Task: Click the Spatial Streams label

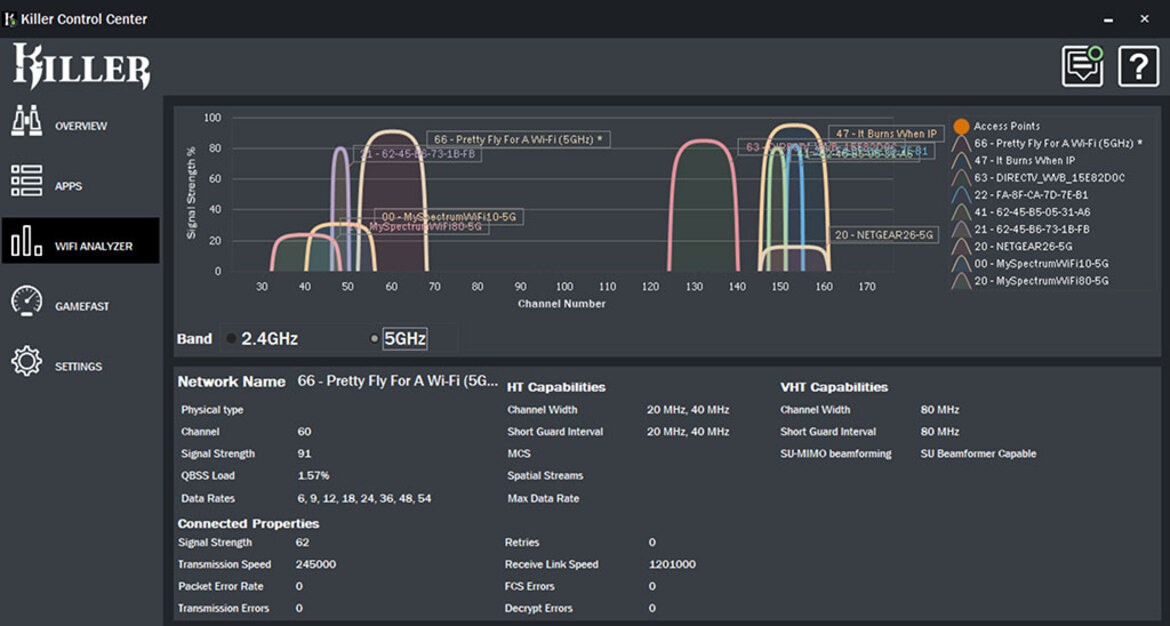Action: click(x=545, y=475)
